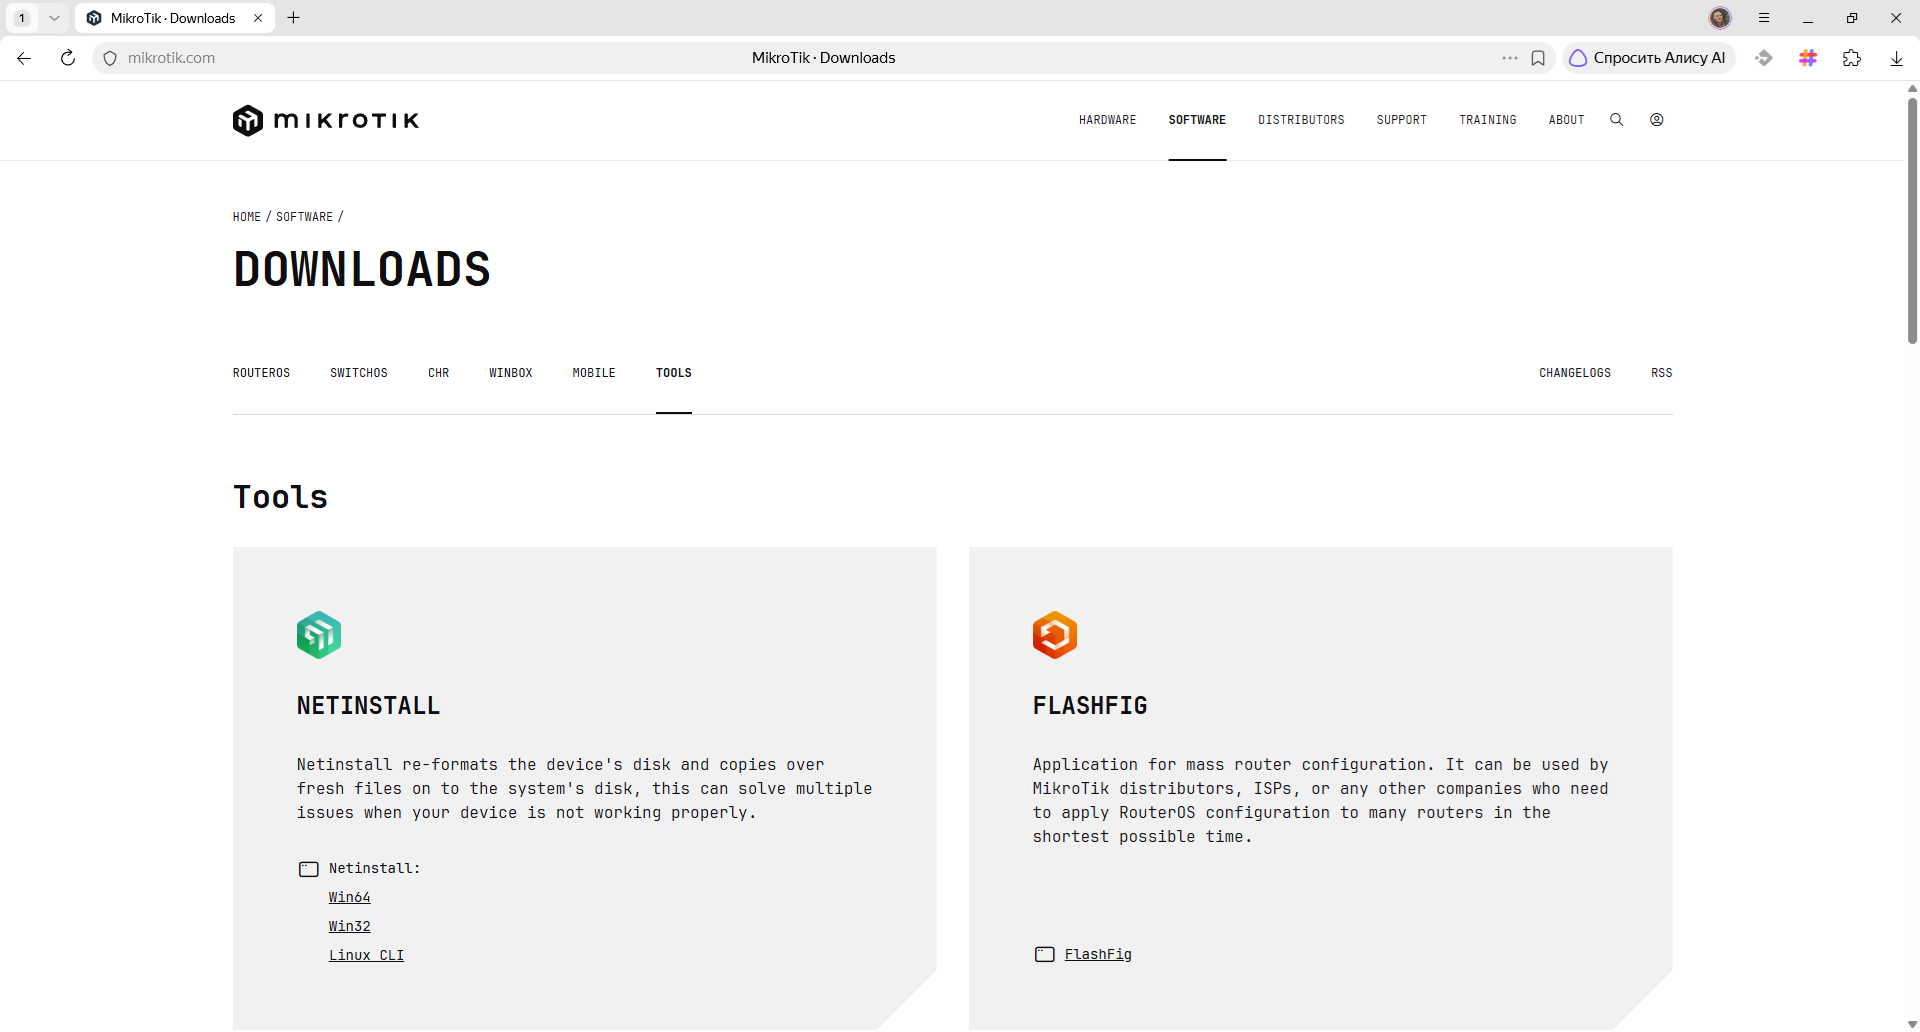This screenshot has height=1032, width=1920.
Task: Switch to the Mobile tab
Action: pos(594,373)
